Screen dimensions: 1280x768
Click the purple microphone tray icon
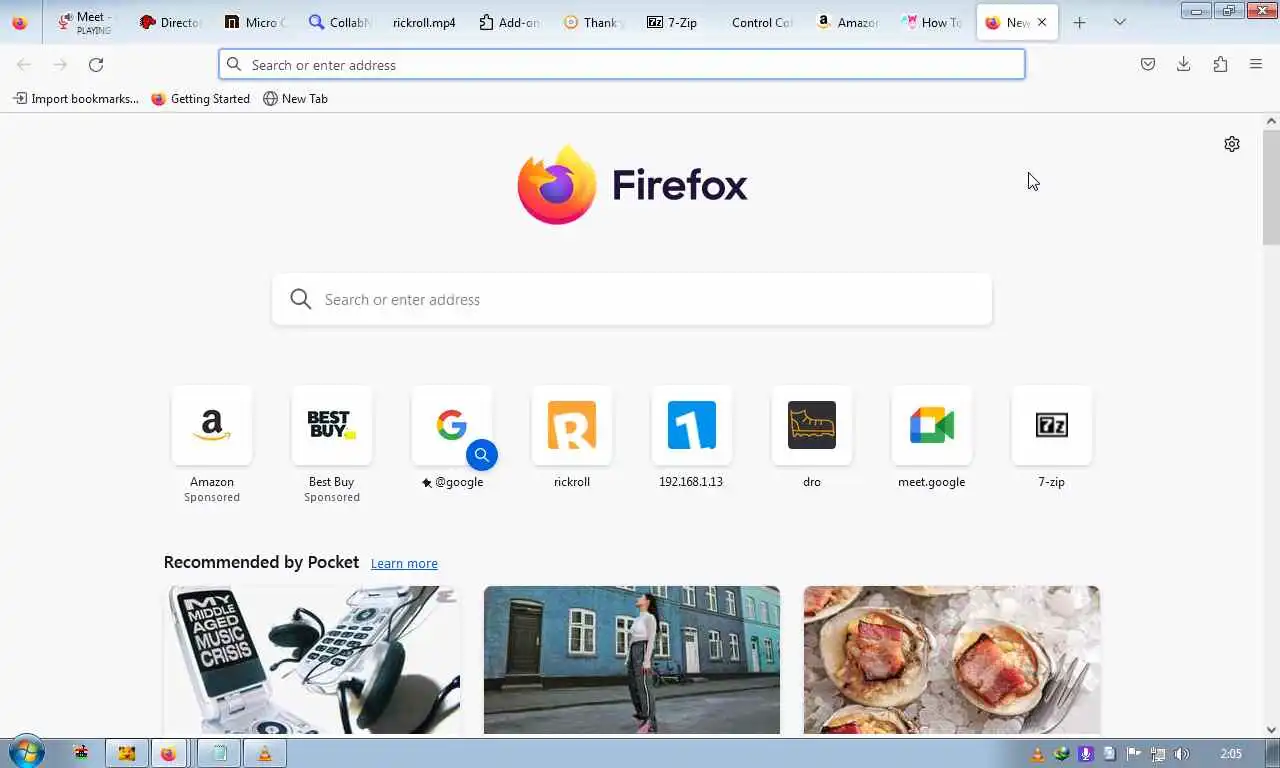coord(1086,754)
